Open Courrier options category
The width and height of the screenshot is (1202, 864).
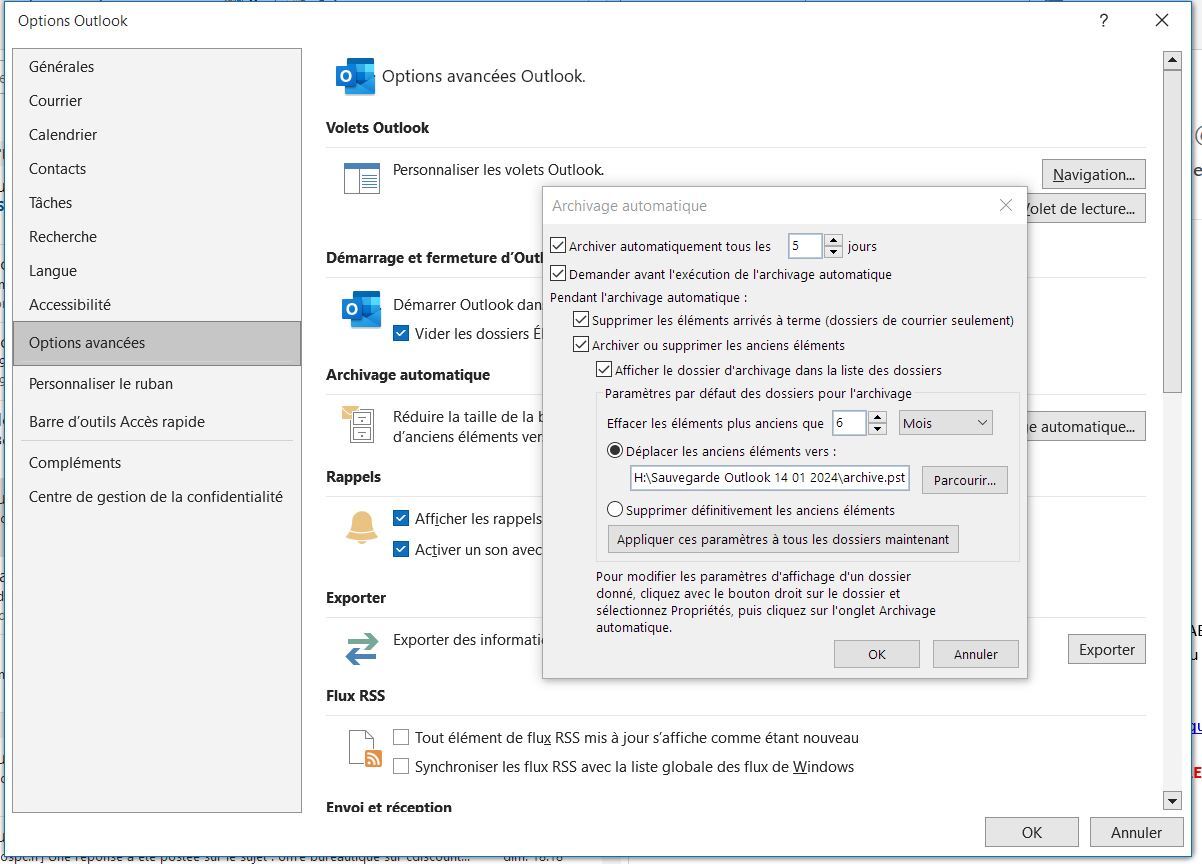157,101
